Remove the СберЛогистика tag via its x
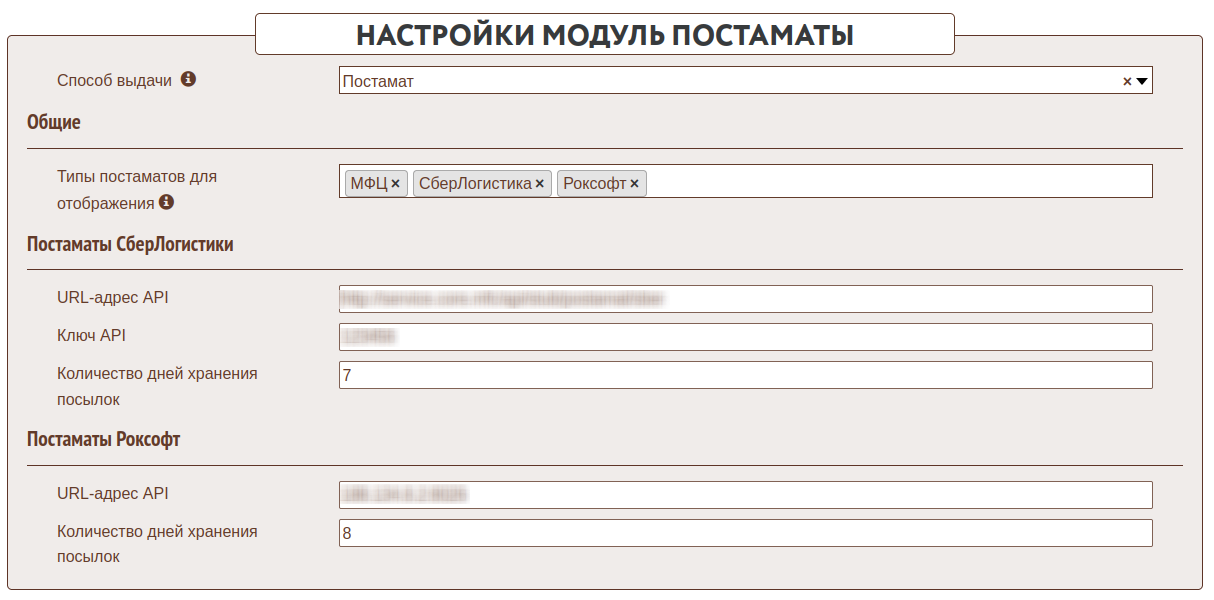 540,184
